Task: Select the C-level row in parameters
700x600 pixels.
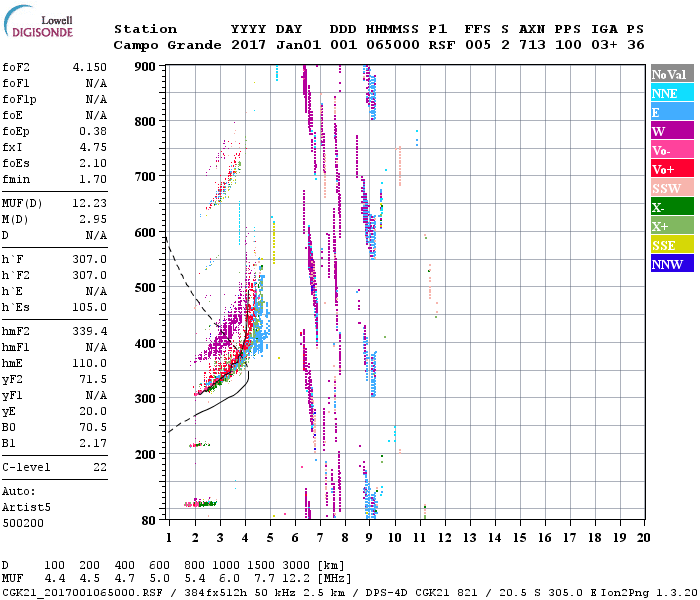Action: [x=55, y=467]
